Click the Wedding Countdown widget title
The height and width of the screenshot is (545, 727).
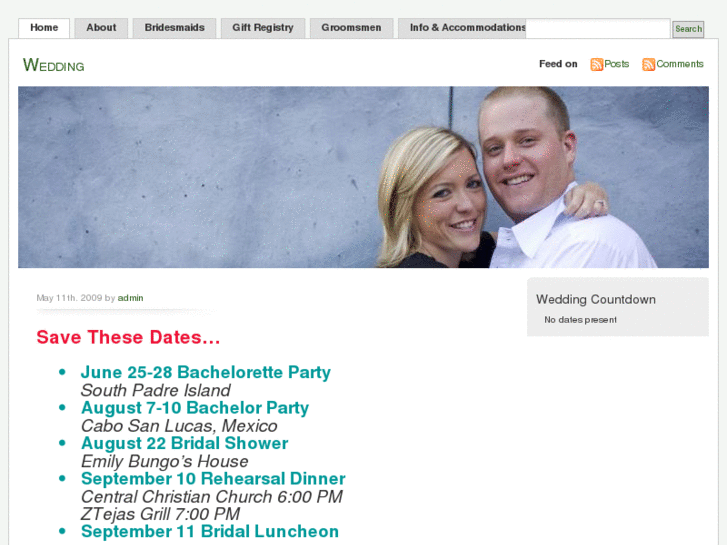[596, 300]
